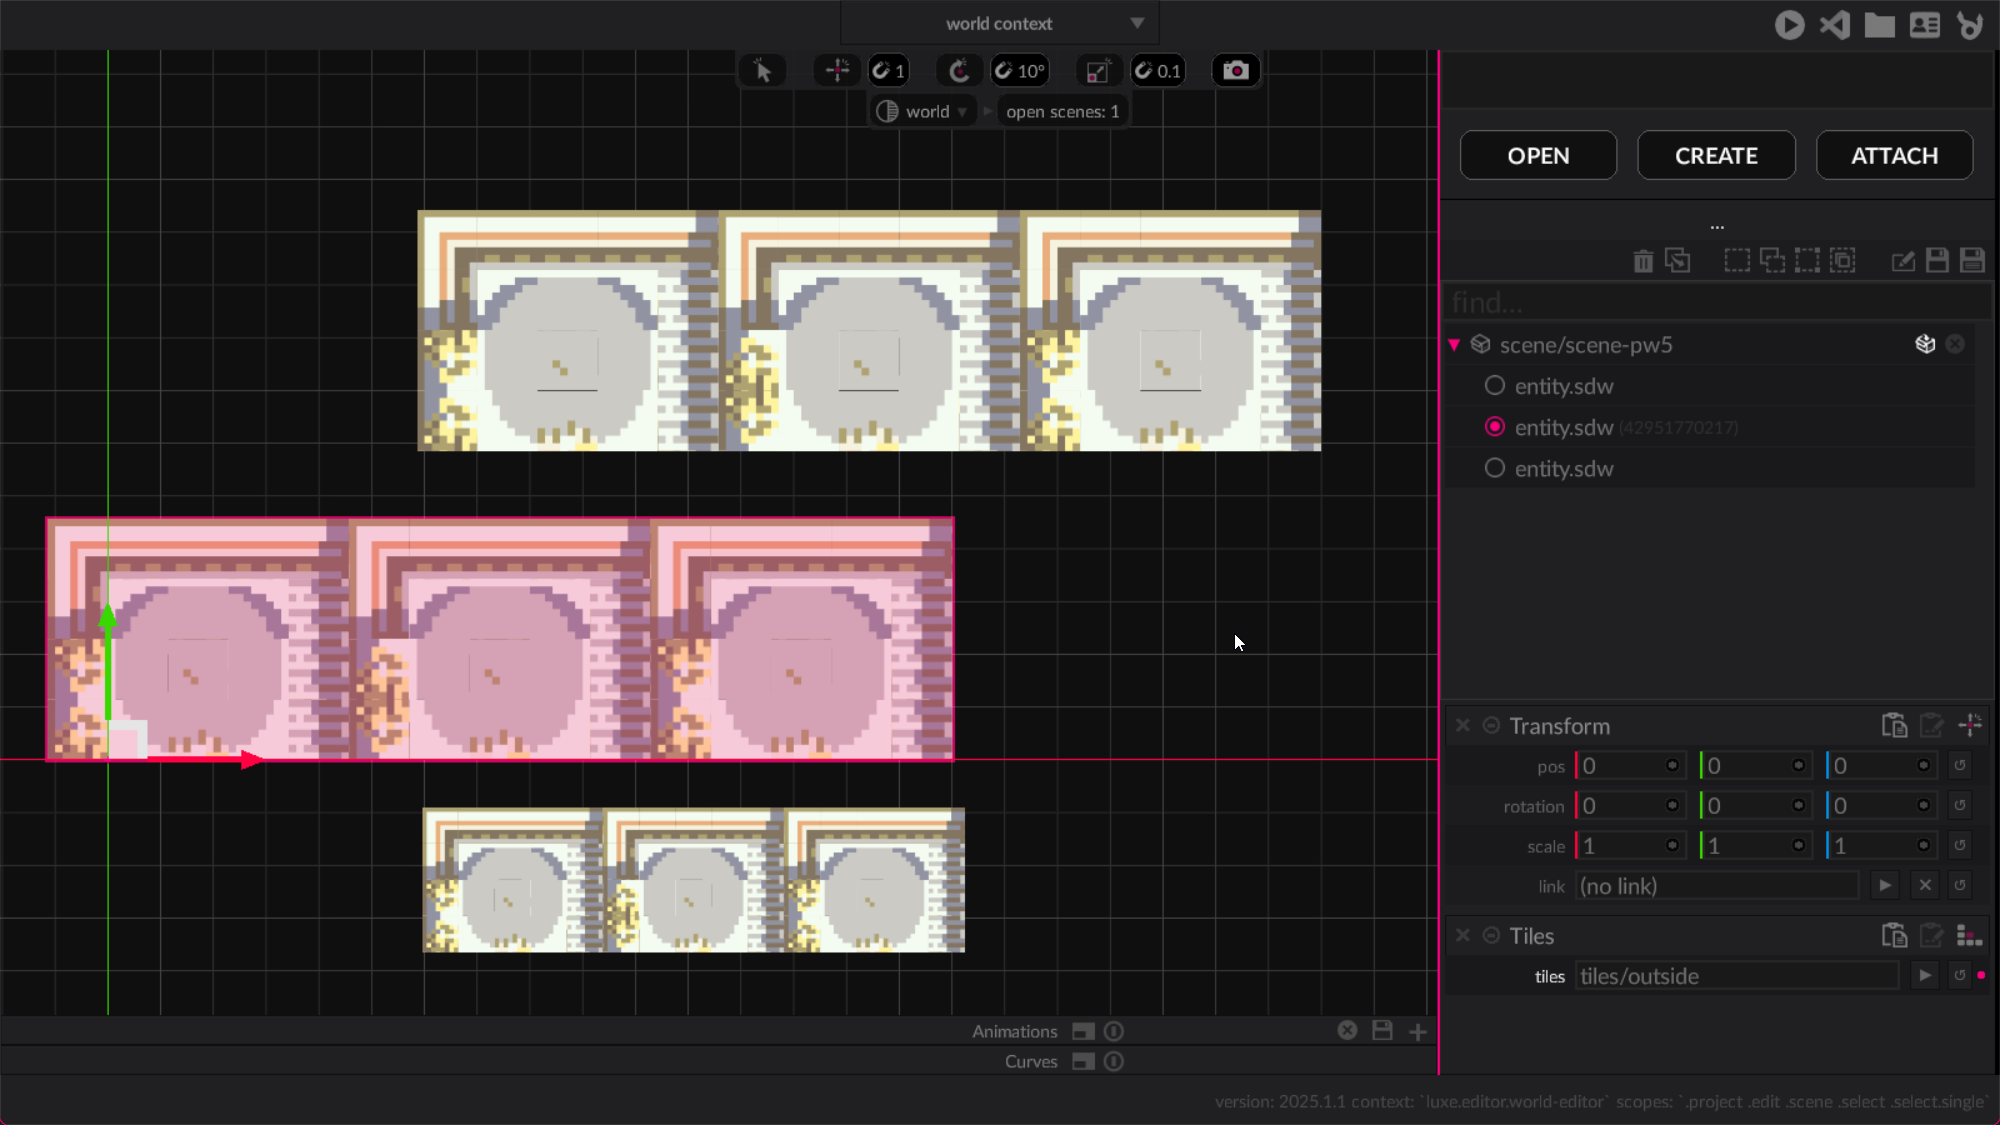The width and height of the screenshot is (2000, 1125).
Task: Click the ATTACH button
Action: tap(1894, 156)
